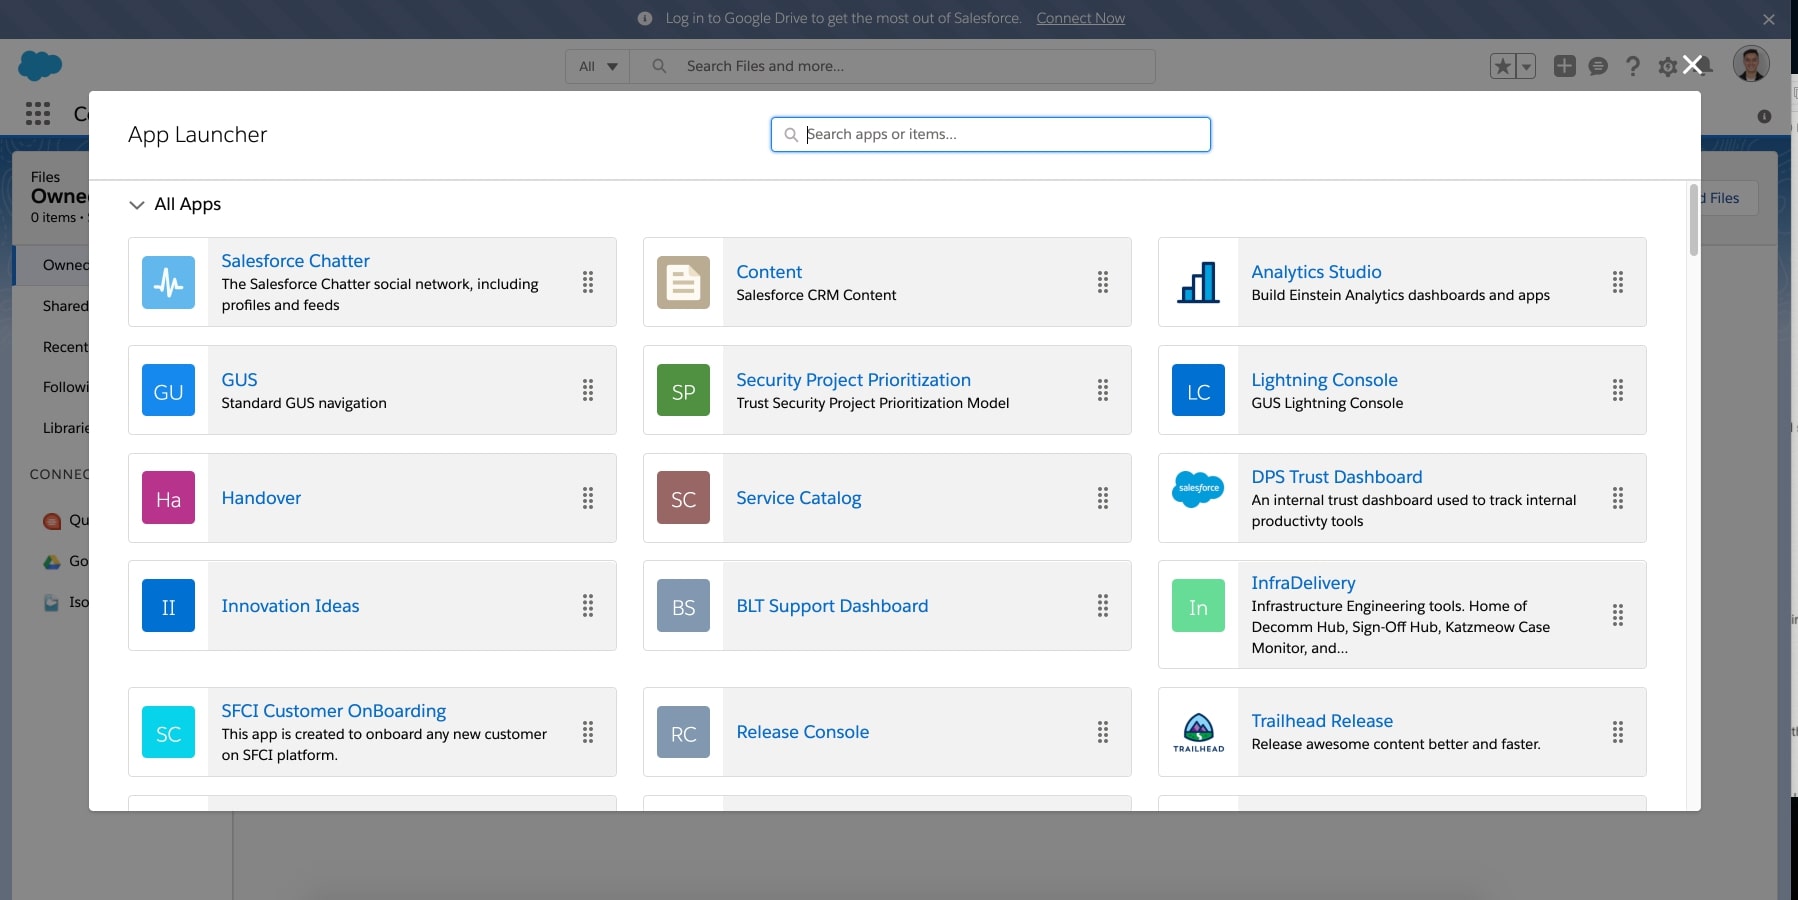Image resolution: width=1798 pixels, height=900 pixels.
Task: Click the green SP Security Project icon
Action: 683,390
